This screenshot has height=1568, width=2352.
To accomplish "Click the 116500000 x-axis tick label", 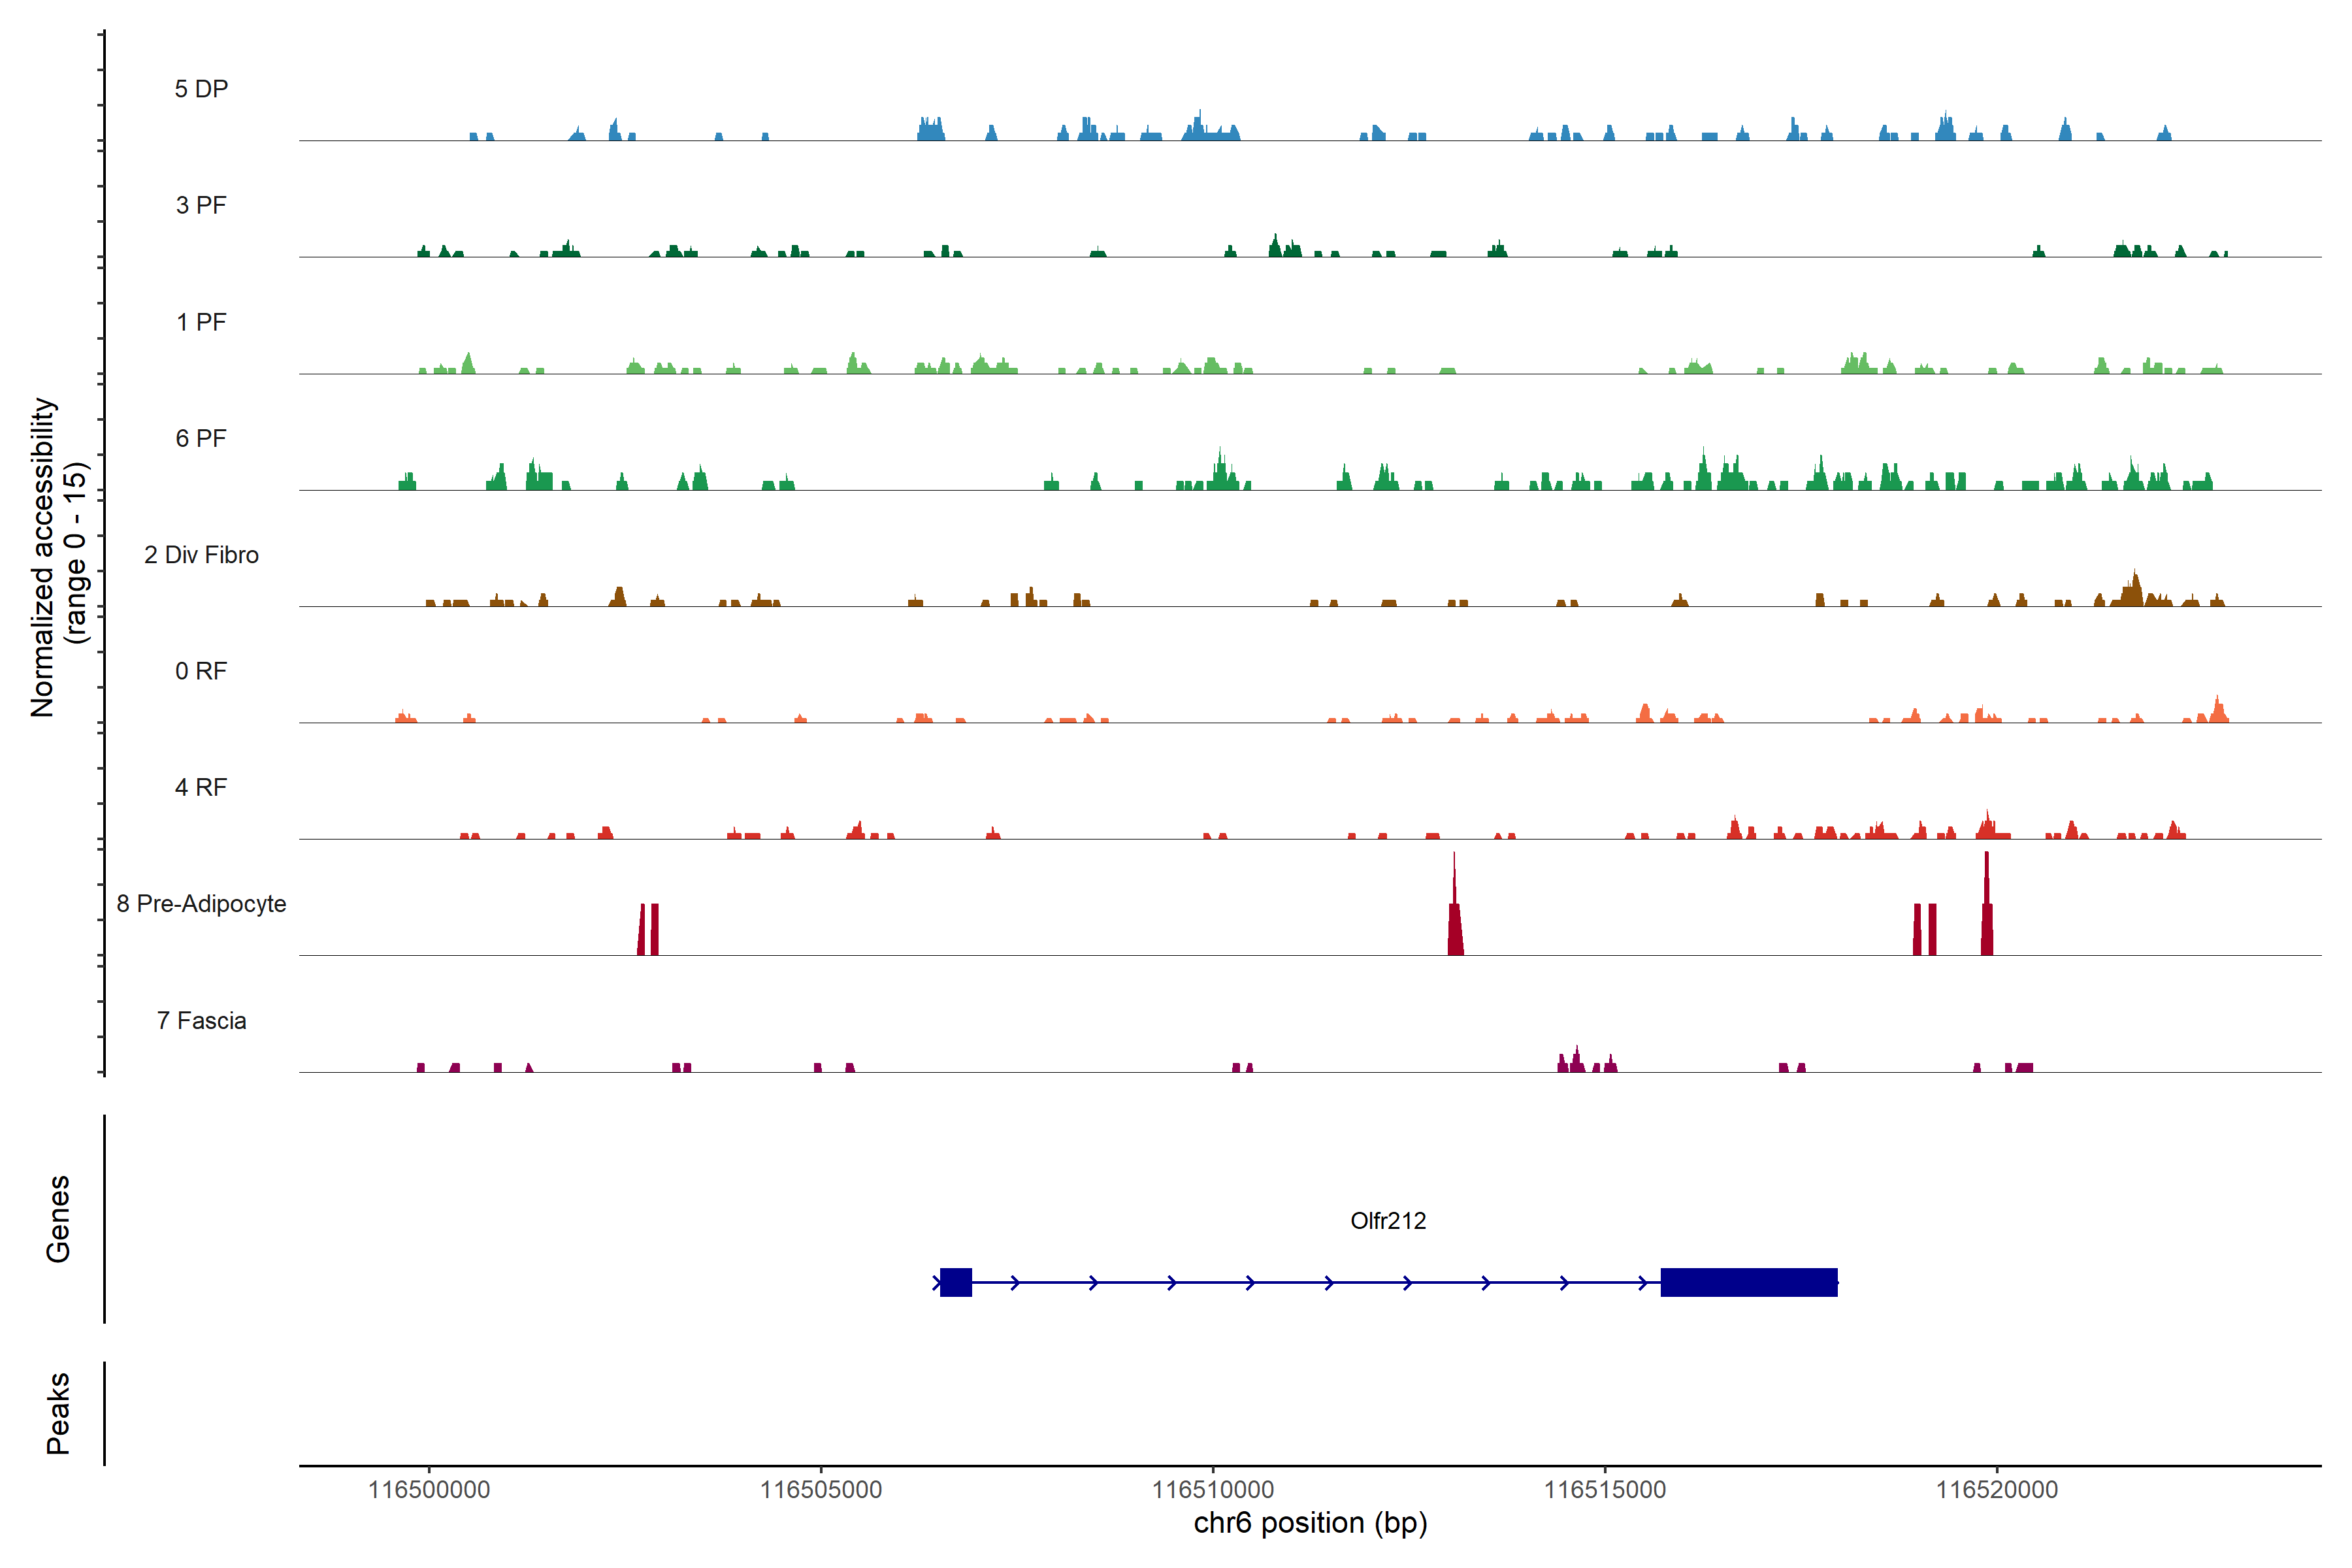I will [429, 1490].
